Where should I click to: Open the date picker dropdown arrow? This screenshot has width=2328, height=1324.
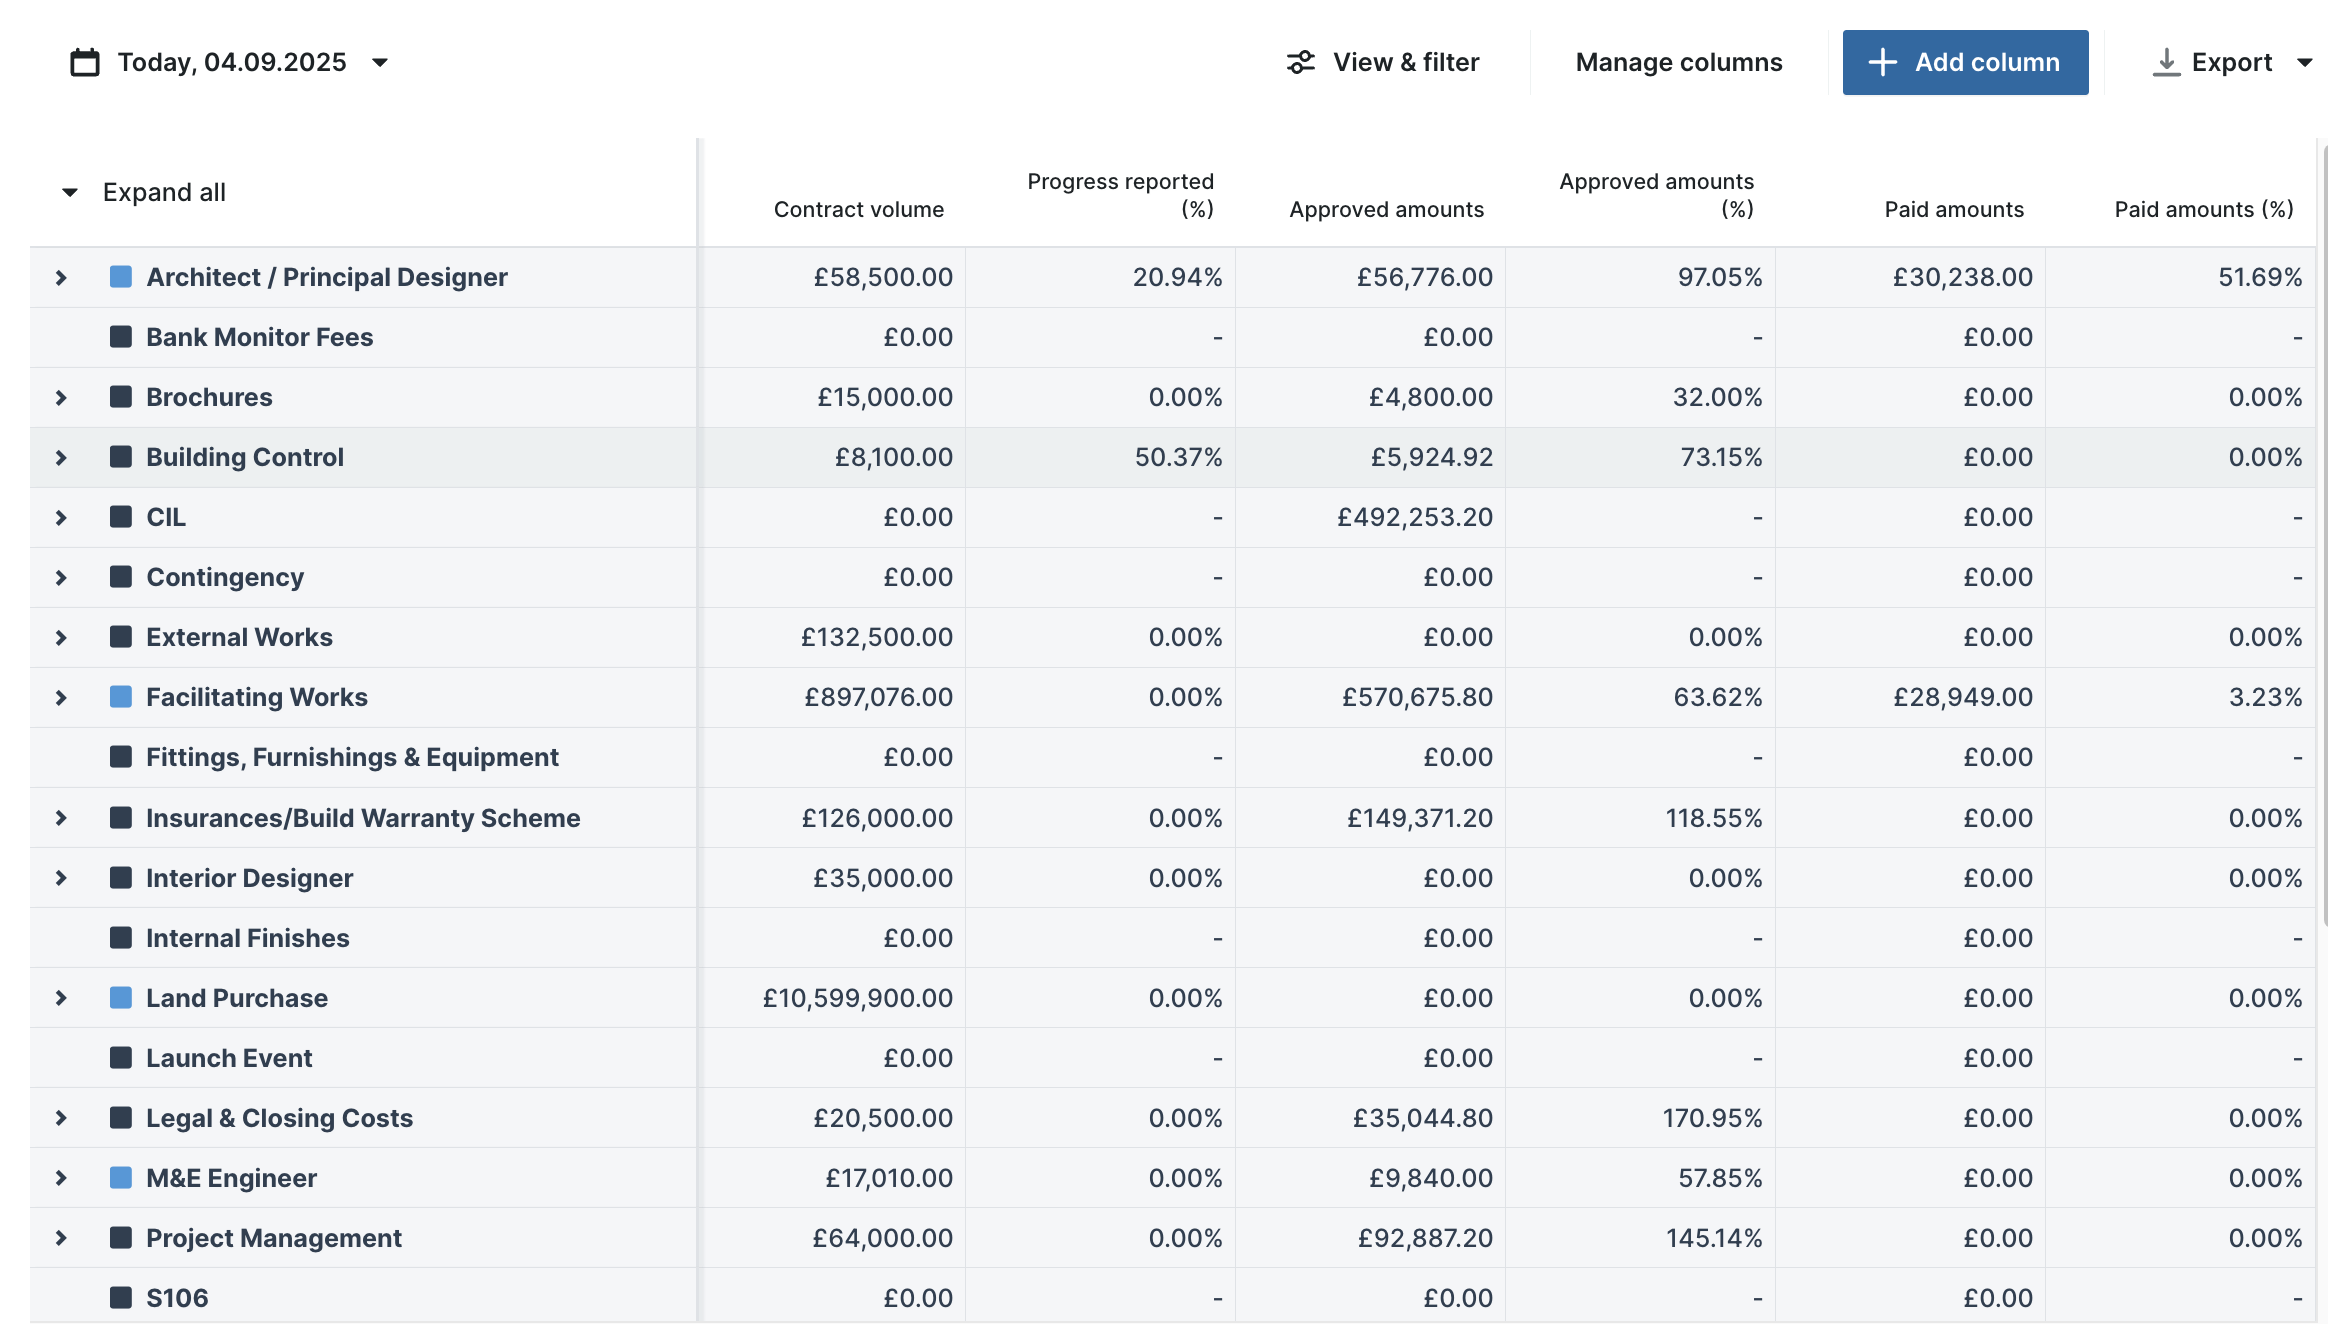pos(380,62)
